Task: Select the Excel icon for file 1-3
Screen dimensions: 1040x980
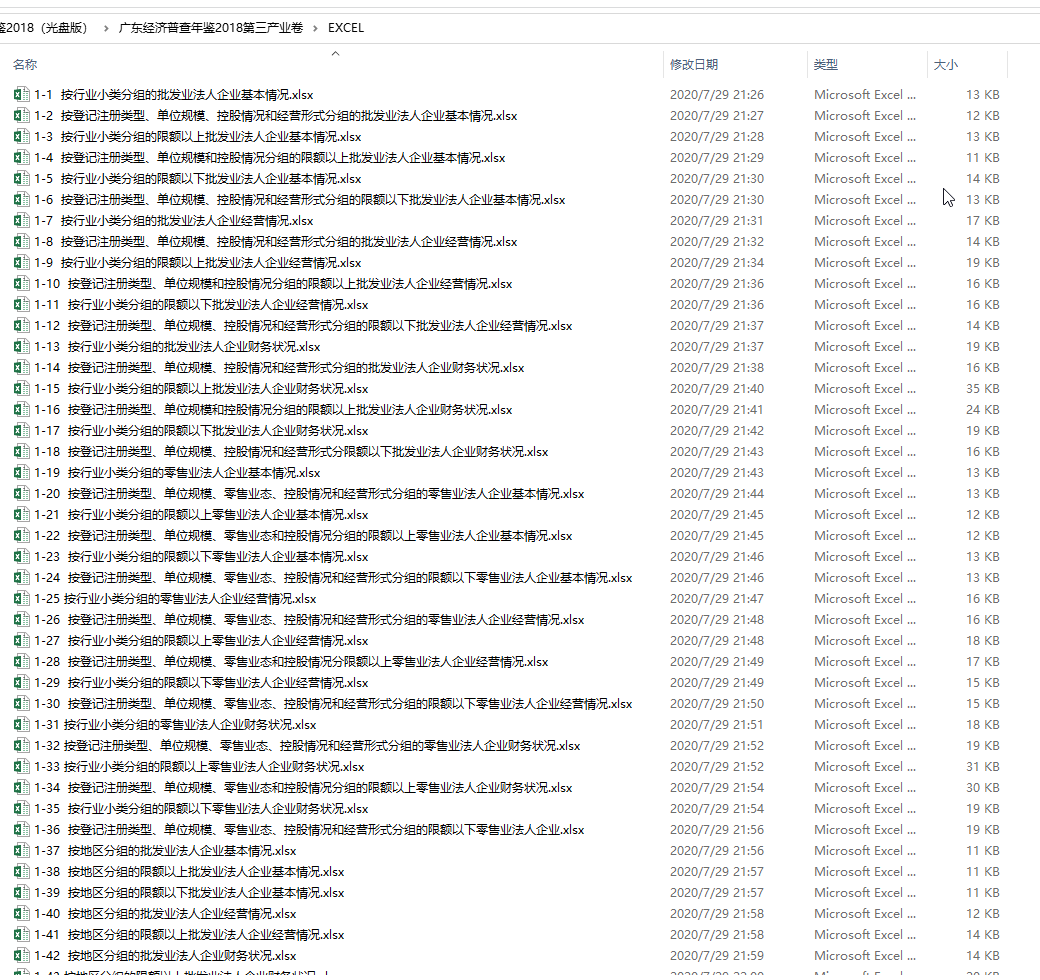Action: pos(21,137)
